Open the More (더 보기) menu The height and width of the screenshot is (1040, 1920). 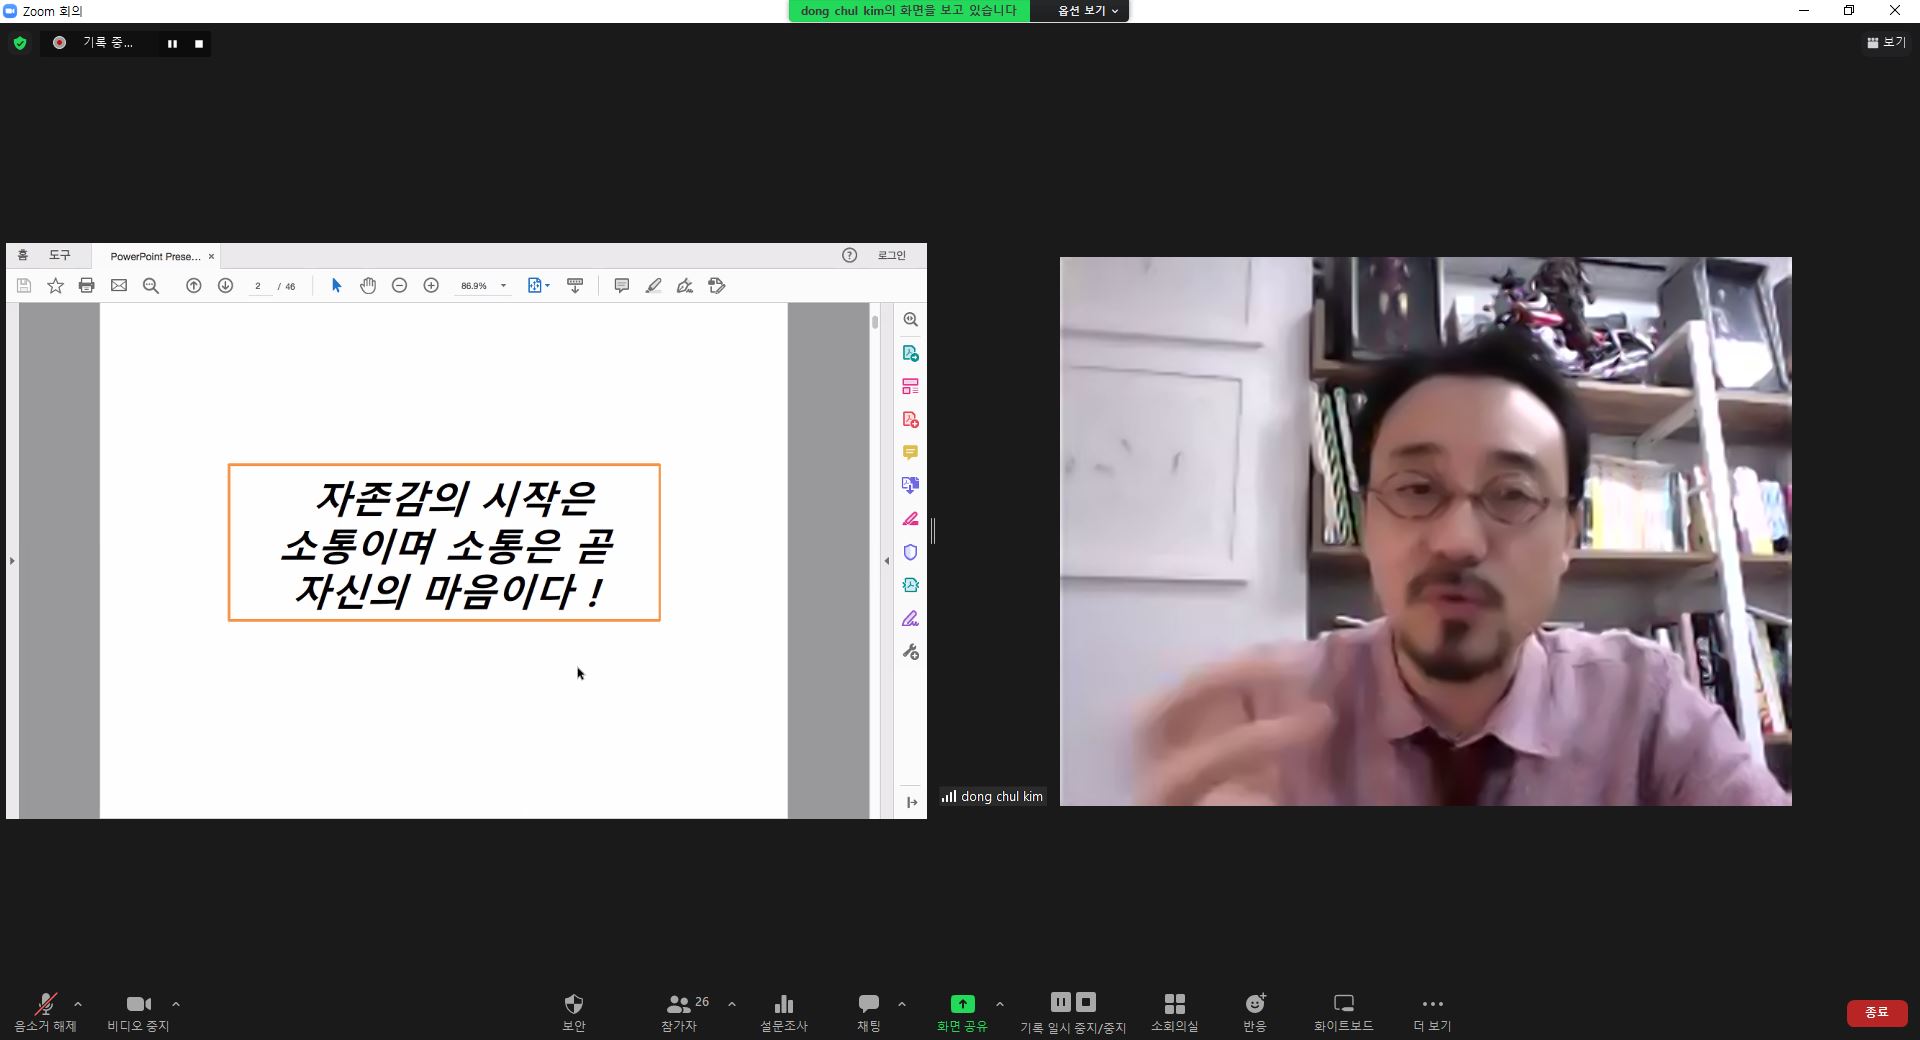[1432, 1011]
